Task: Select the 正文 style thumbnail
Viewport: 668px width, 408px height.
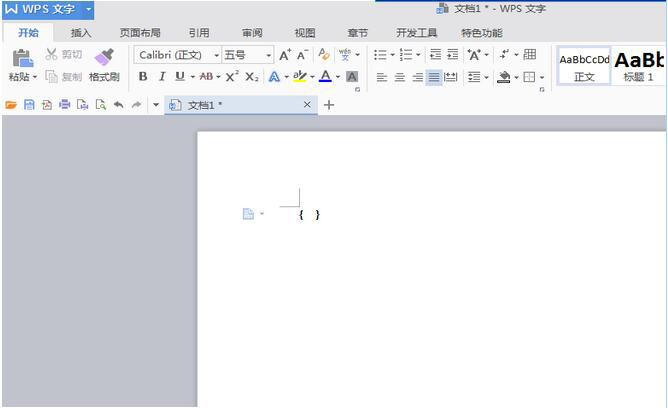Action: click(584, 66)
